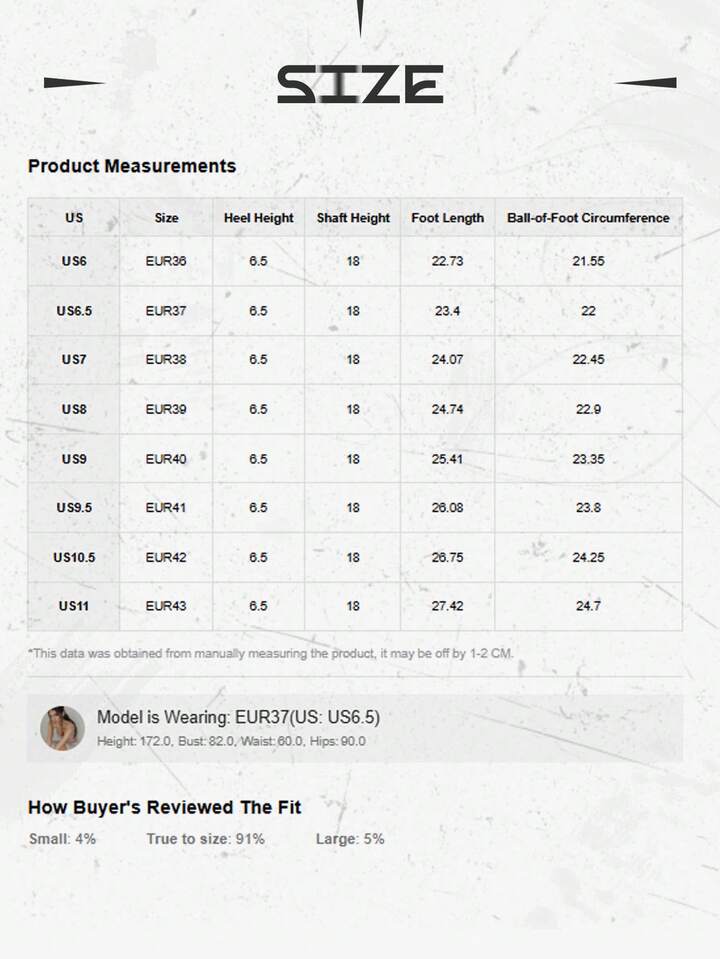Click the Ball-of-Foot Circumference column header
720x959 pixels.
point(588,218)
